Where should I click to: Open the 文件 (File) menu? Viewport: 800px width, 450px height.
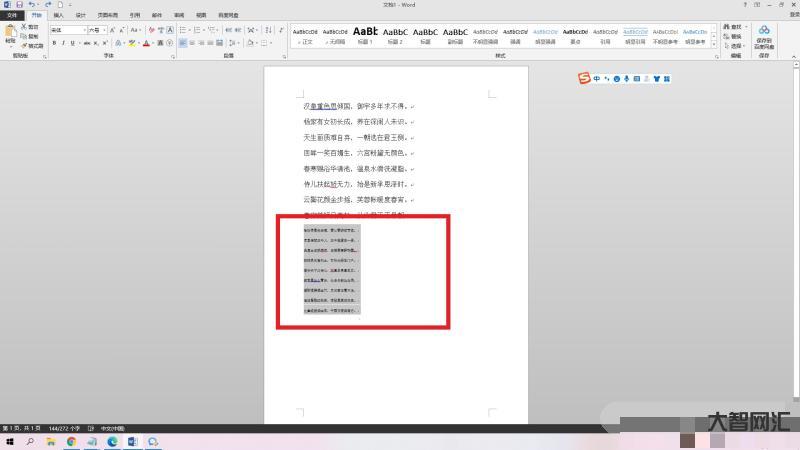[12, 16]
